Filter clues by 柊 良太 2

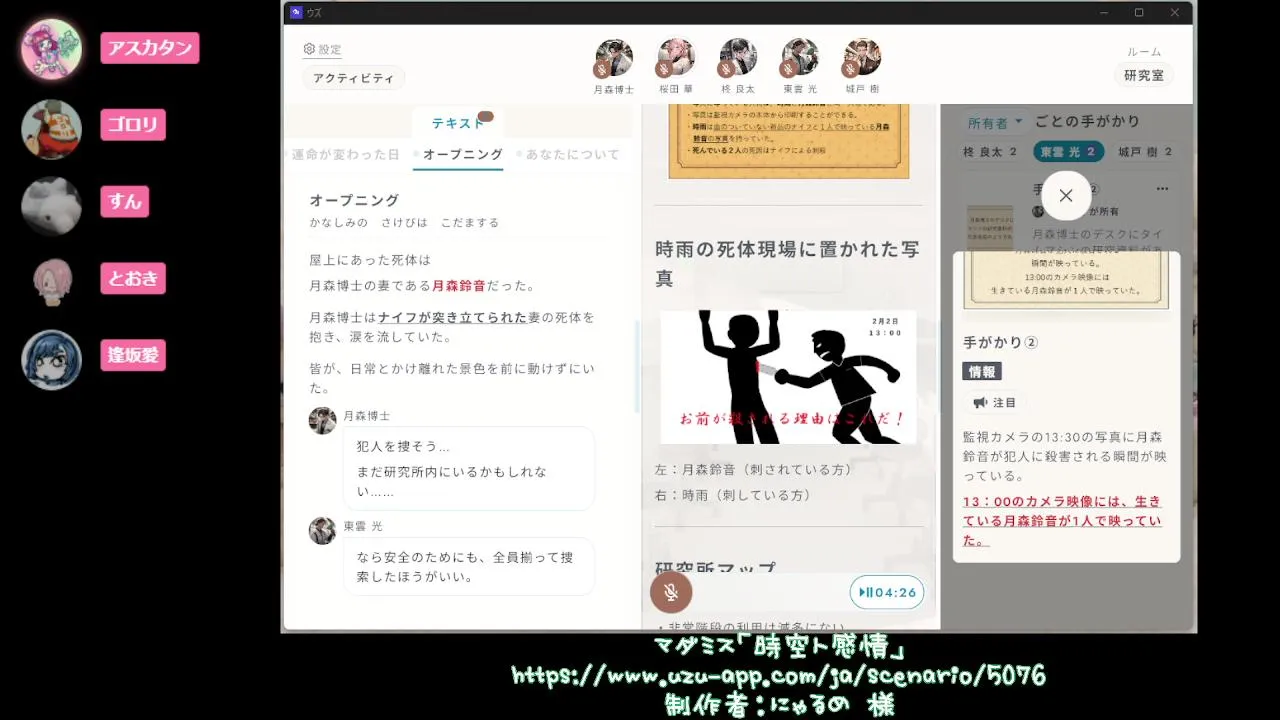pyautogui.click(x=990, y=152)
